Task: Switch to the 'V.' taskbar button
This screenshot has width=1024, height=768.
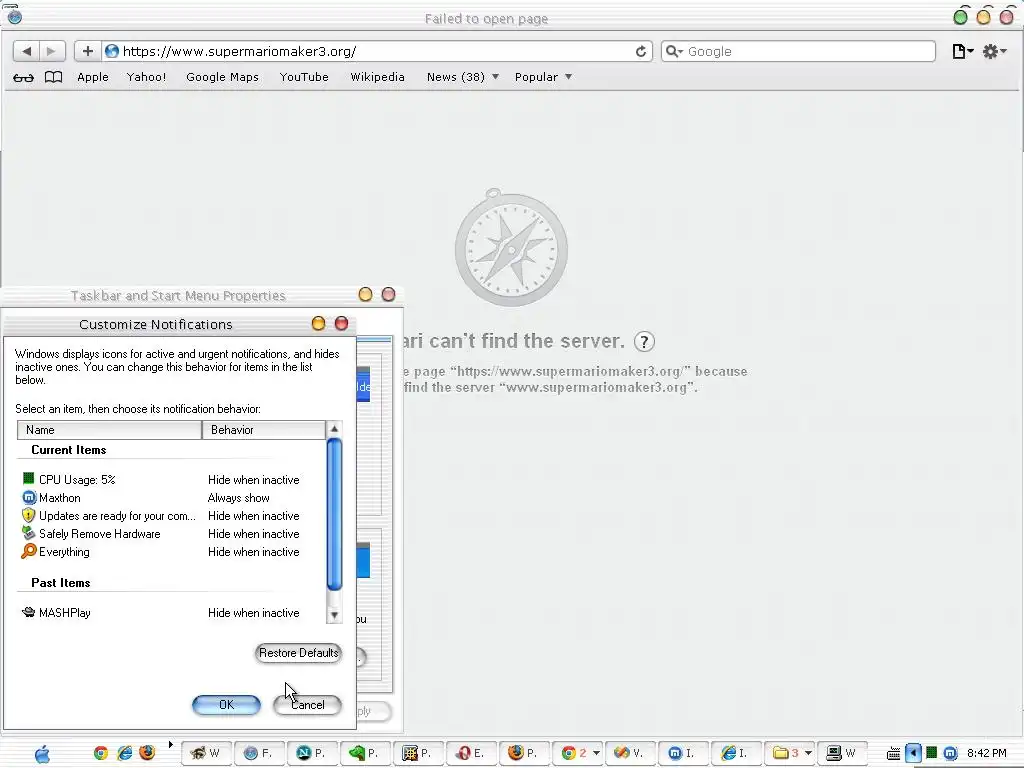Action: click(x=631, y=753)
